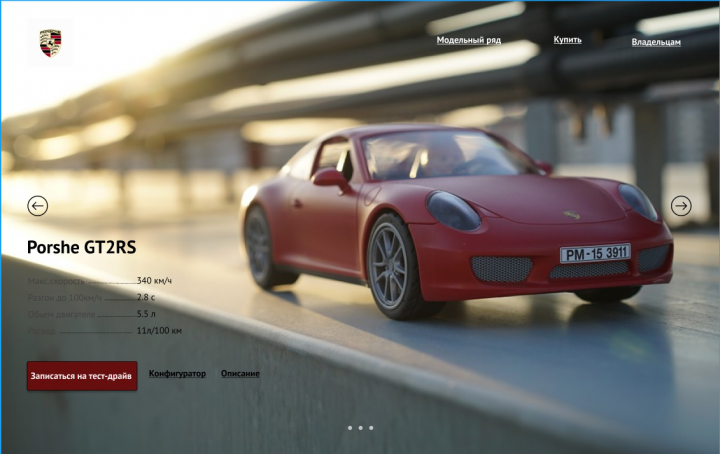Open the Владельцам menu item
The height and width of the screenshot is (454, 720).
click(656, 42)
